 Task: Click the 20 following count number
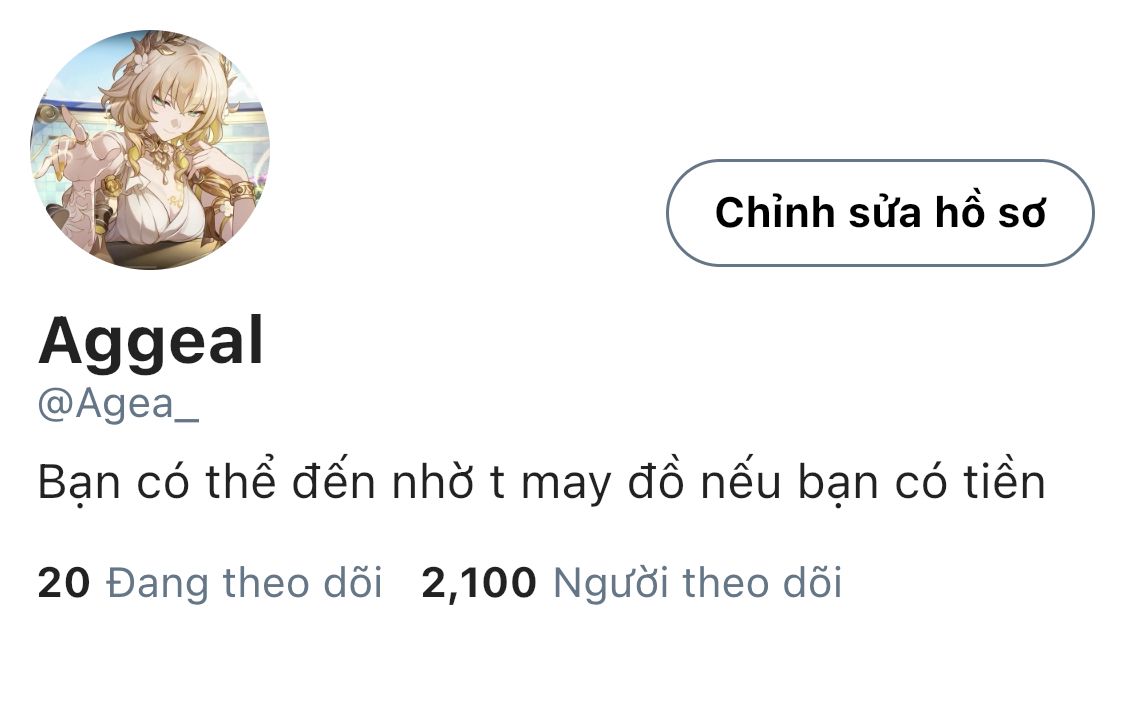coord(64,583)
